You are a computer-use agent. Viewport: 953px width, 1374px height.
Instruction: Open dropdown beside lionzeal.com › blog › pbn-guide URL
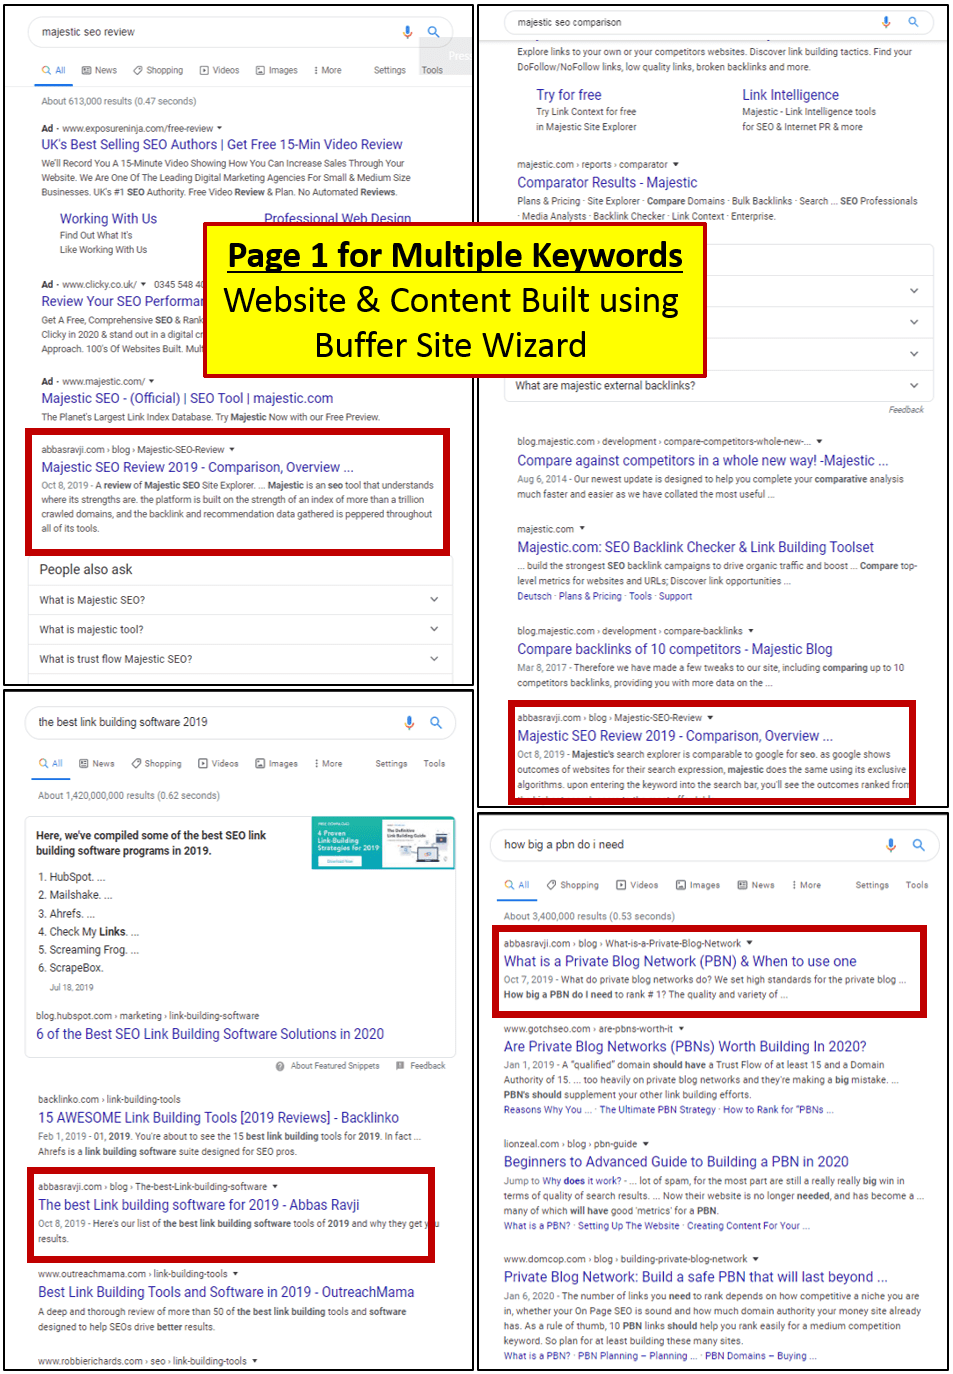pos(645,1143)
